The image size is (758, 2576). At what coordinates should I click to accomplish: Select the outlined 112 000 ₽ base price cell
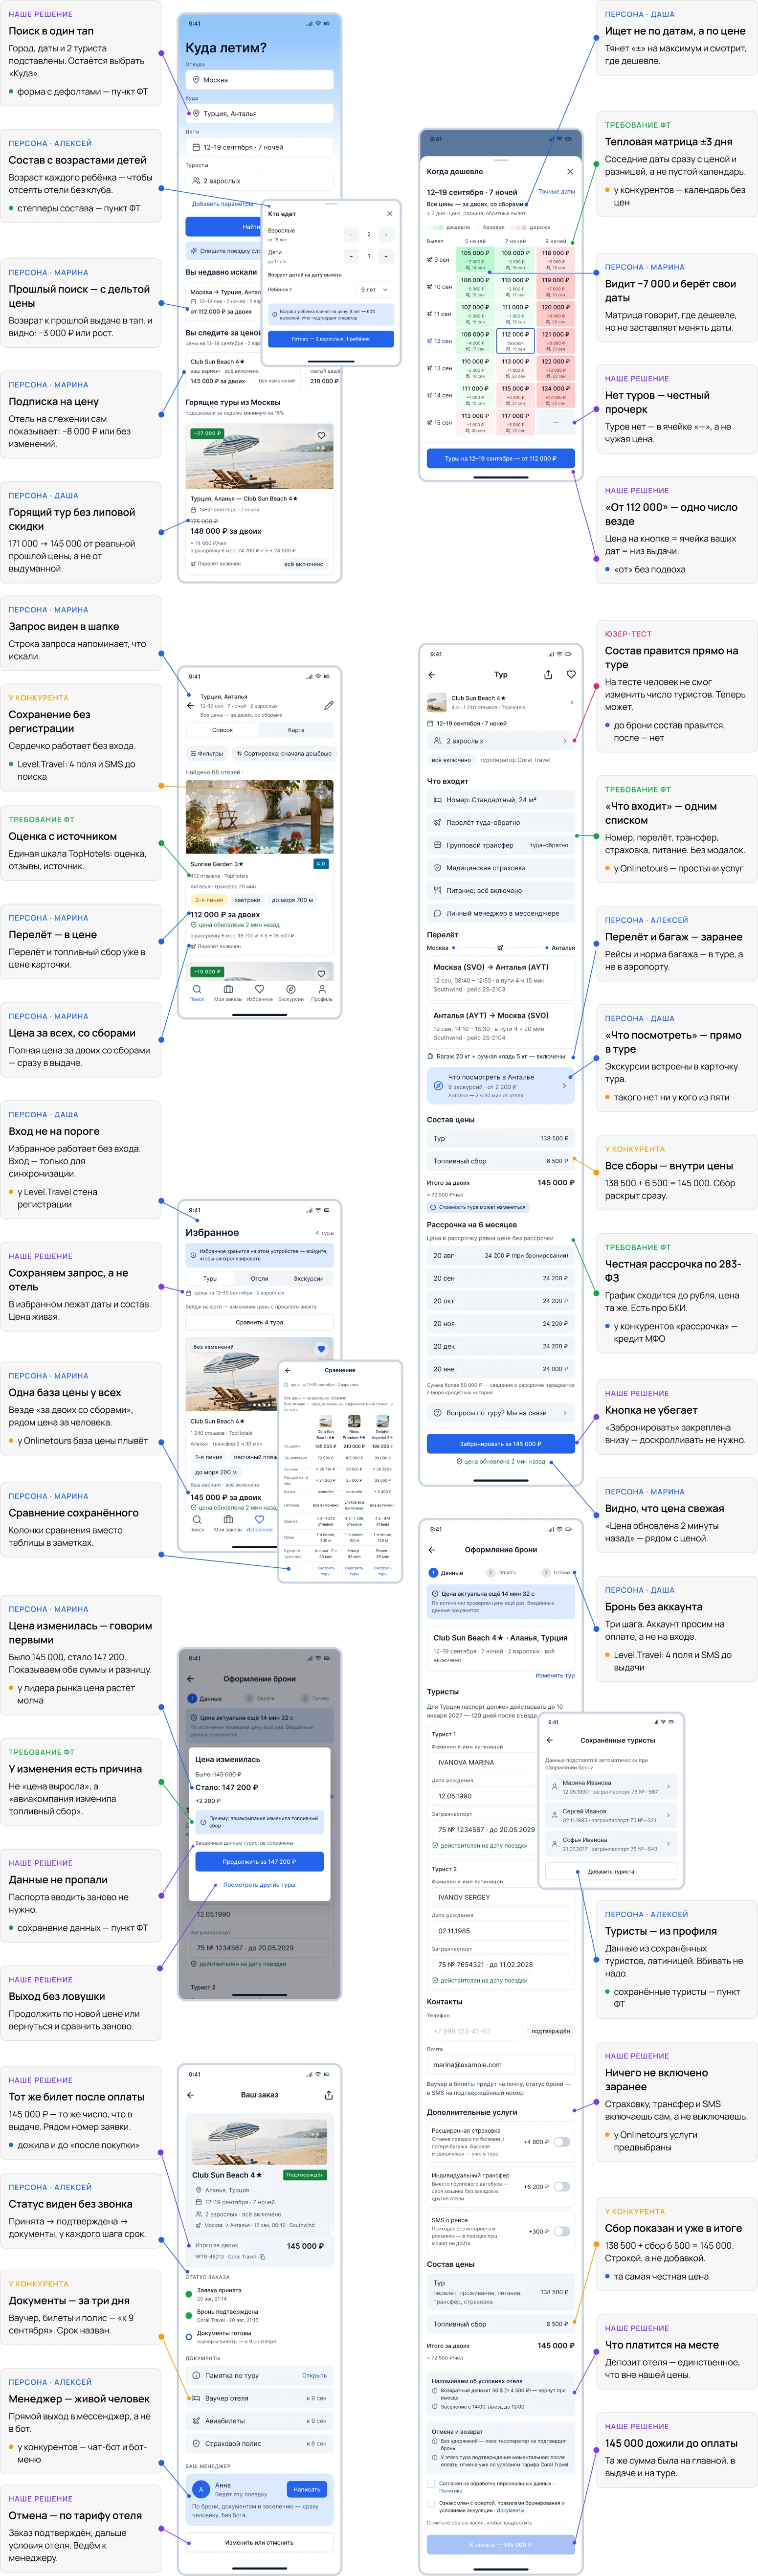[515, 340]
